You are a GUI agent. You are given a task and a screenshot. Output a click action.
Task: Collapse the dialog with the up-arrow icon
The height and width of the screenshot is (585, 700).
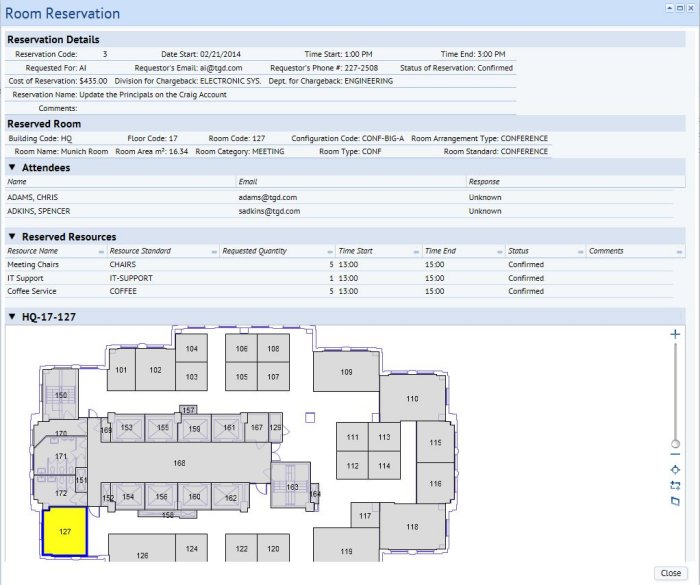coord(669,7)
